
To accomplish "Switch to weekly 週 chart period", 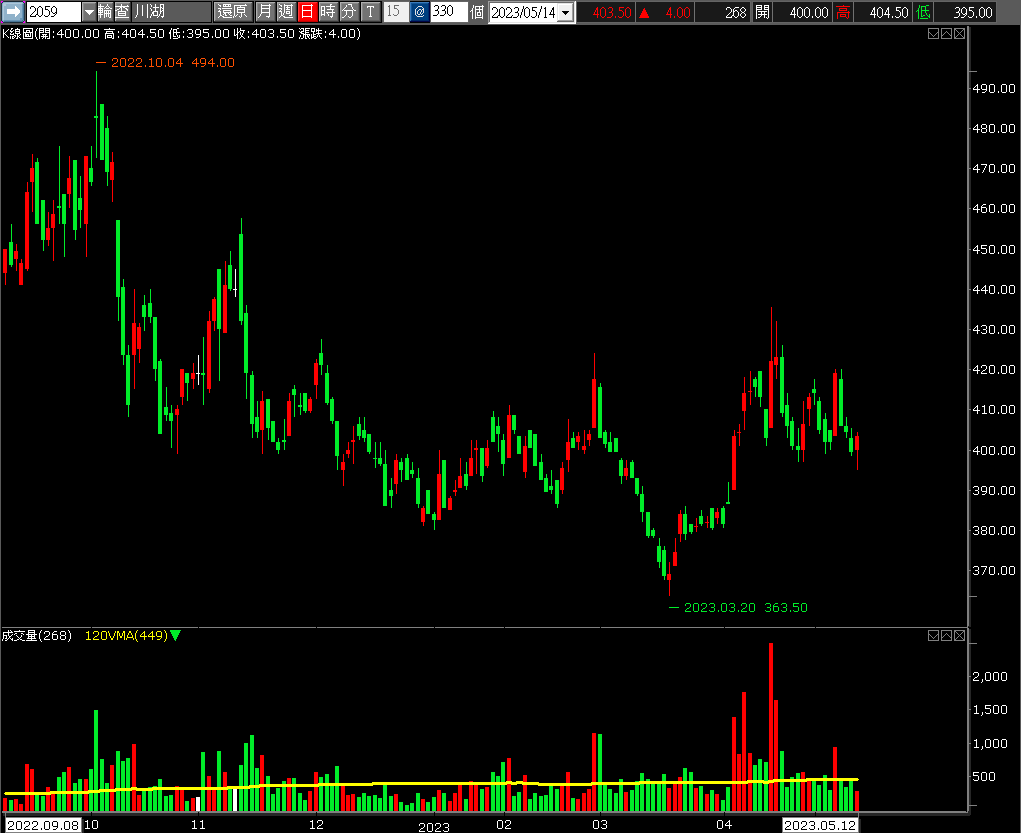I will click(x=286, y=12).
